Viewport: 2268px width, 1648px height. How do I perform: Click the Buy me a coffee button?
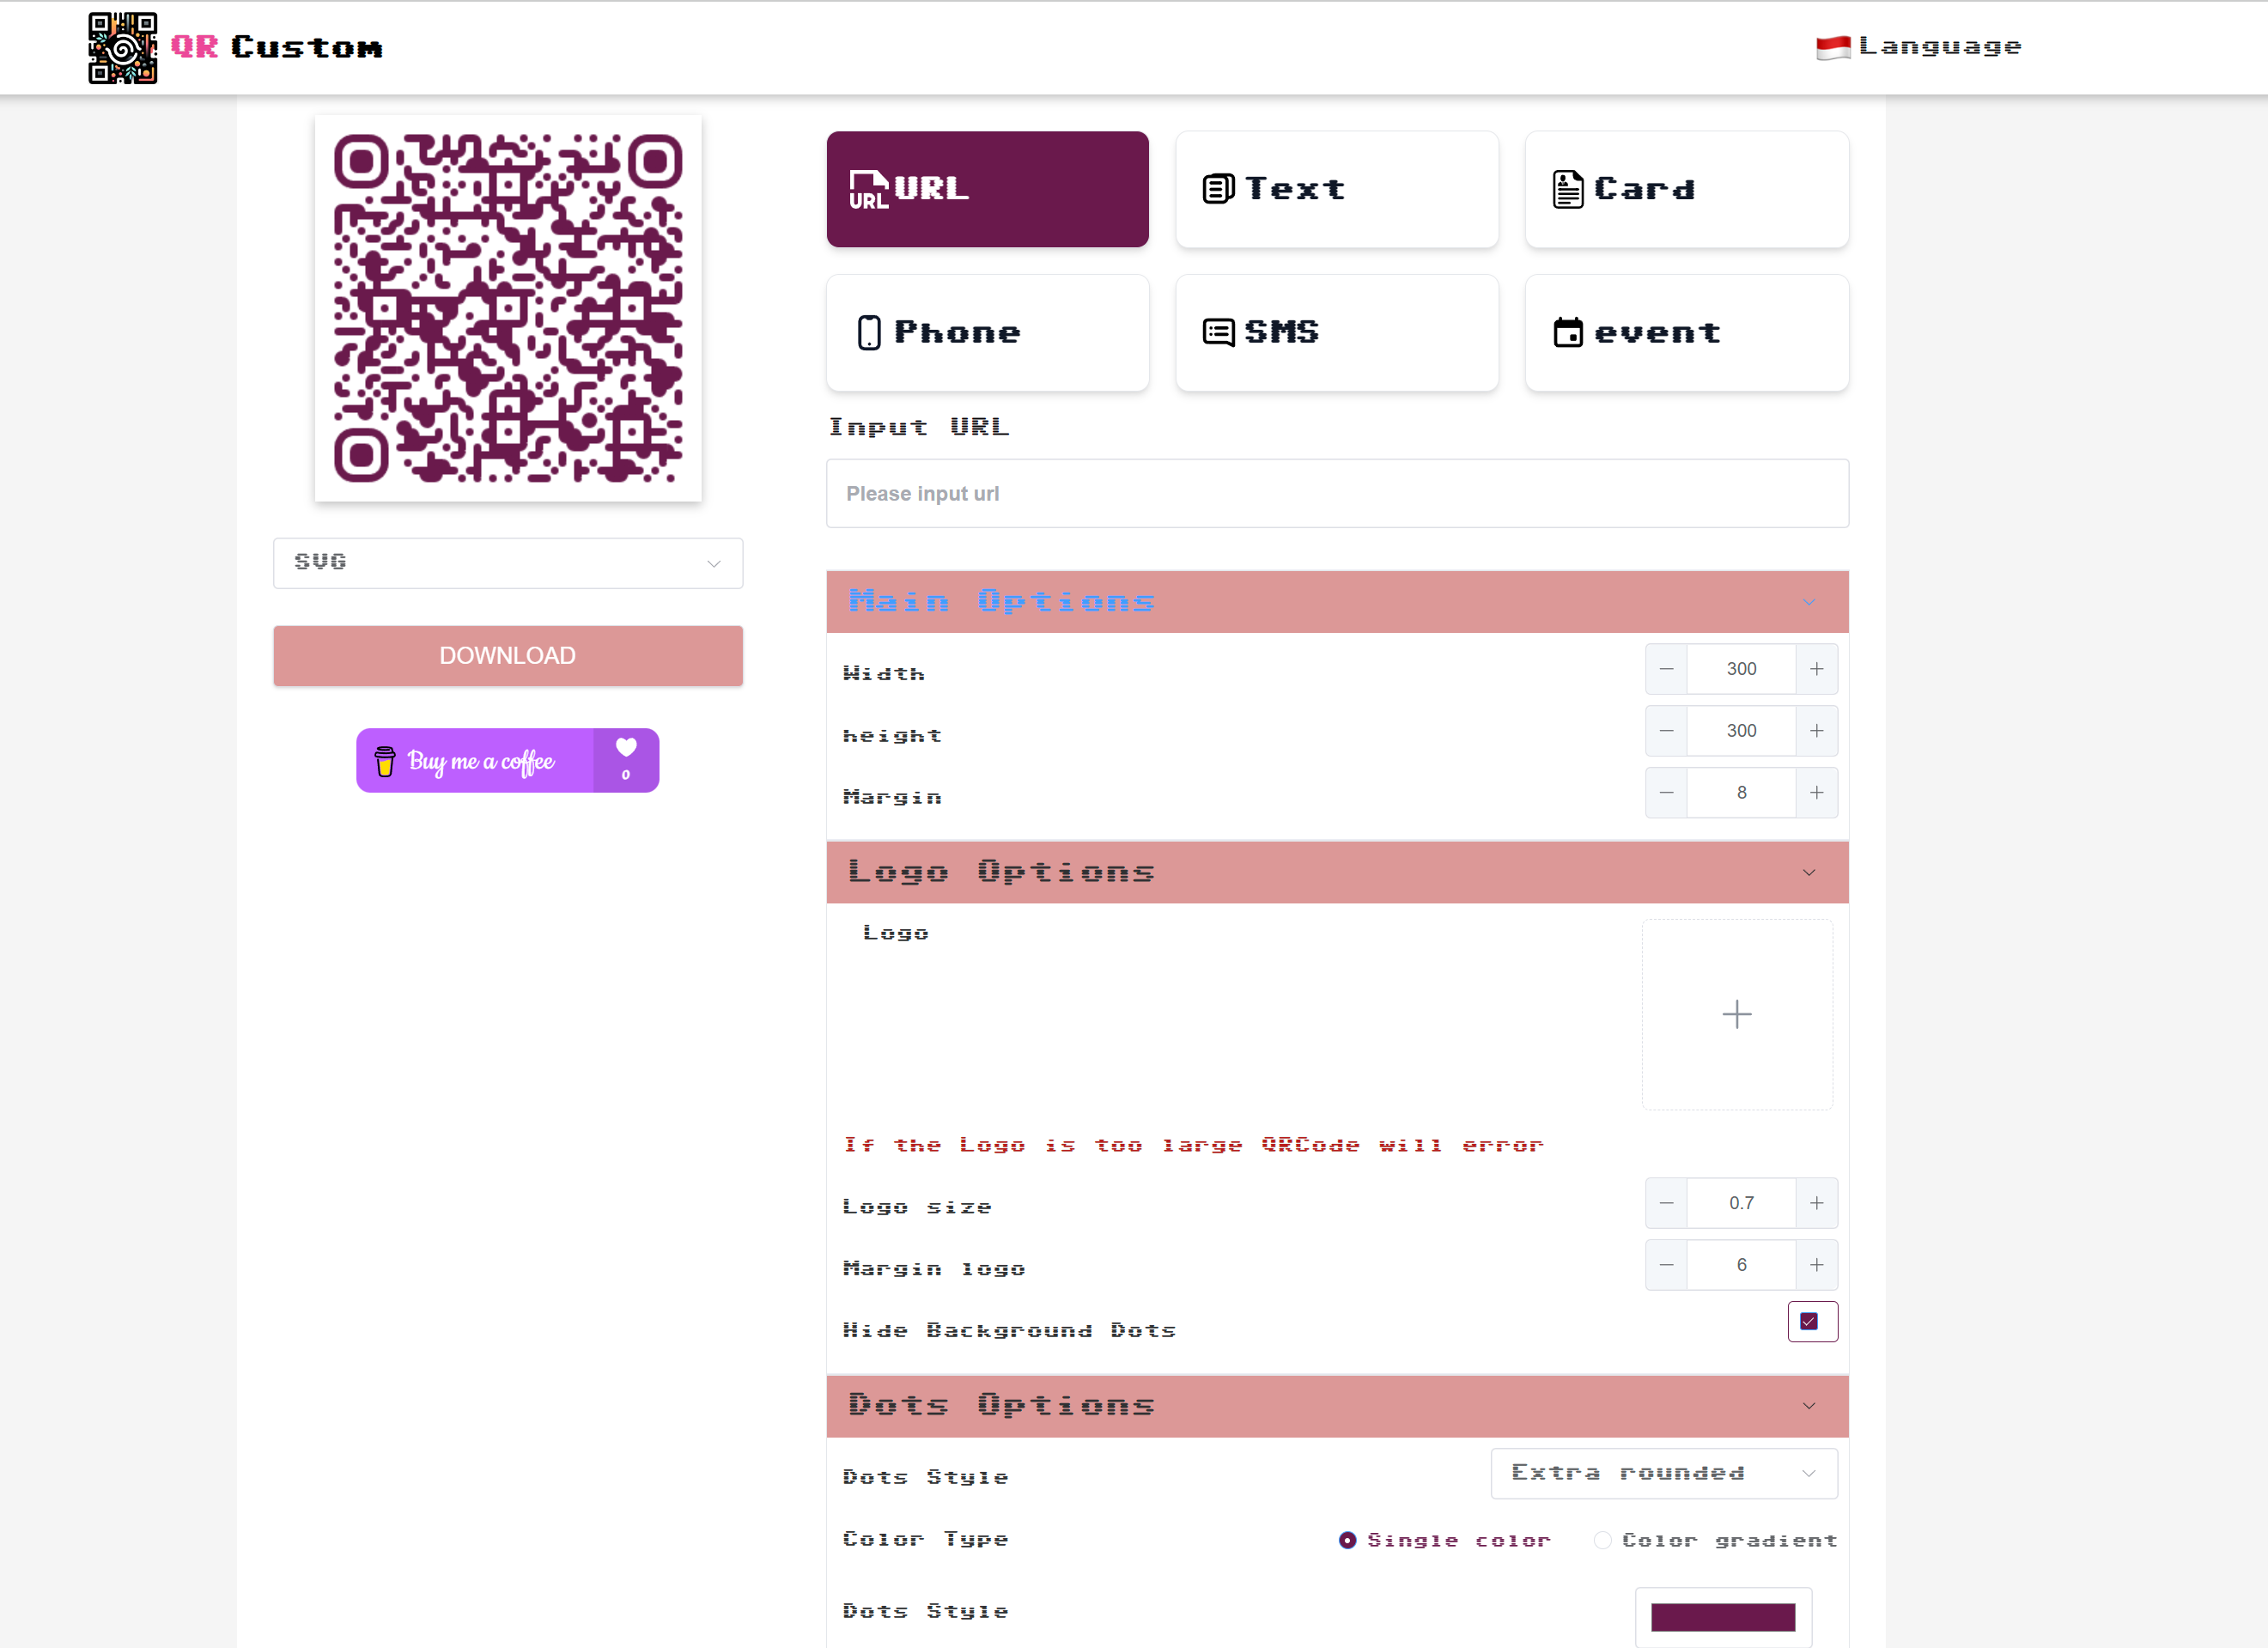pos(478,760)
